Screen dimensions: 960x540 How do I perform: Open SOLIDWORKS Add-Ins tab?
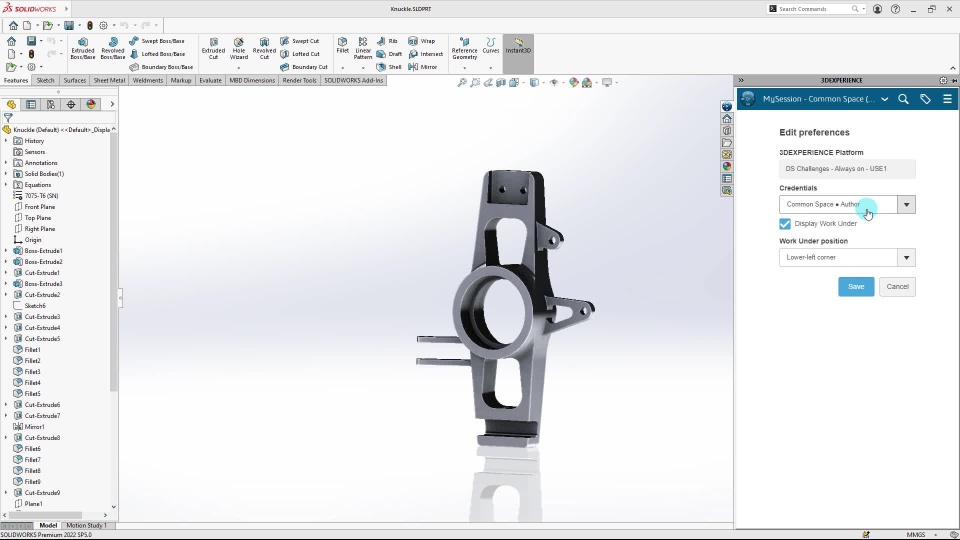[354, 80]
